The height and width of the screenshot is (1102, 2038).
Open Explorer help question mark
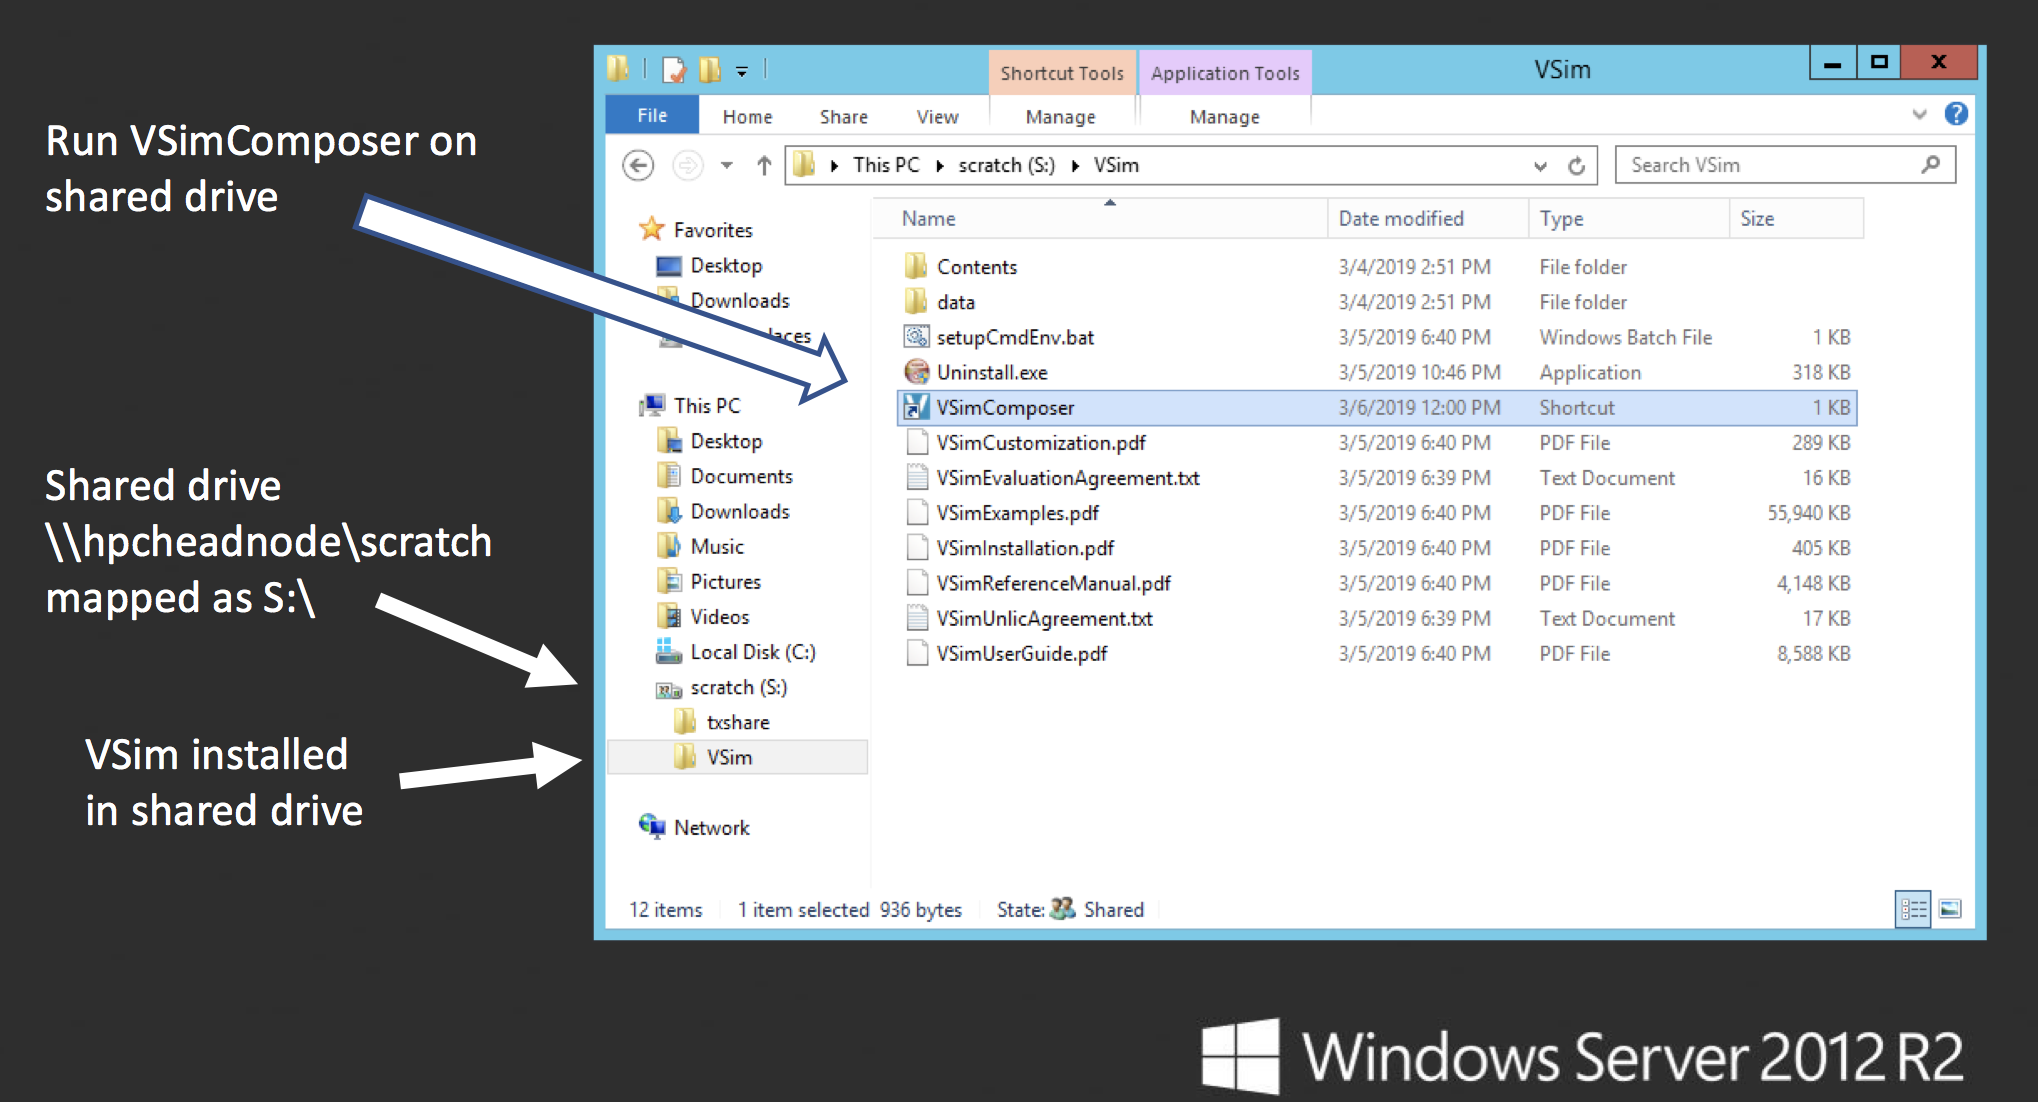click(1956, 114)
